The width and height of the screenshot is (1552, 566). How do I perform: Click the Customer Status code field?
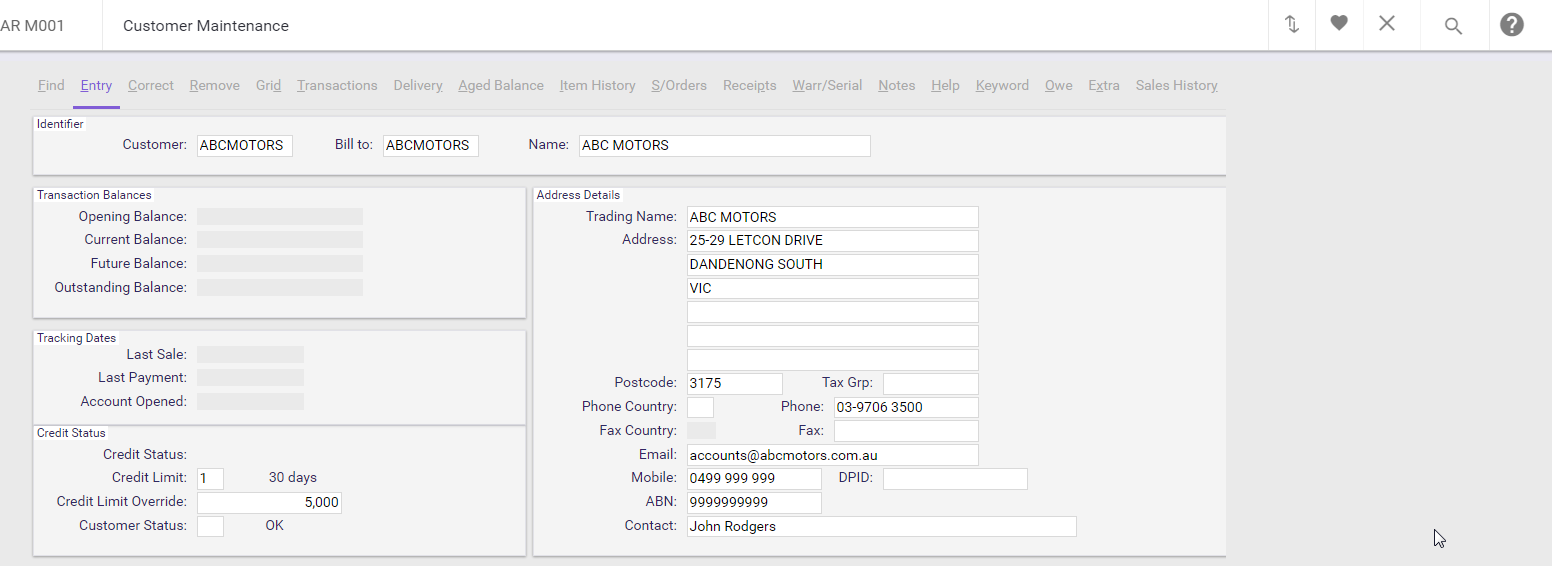tap(210, 526)
